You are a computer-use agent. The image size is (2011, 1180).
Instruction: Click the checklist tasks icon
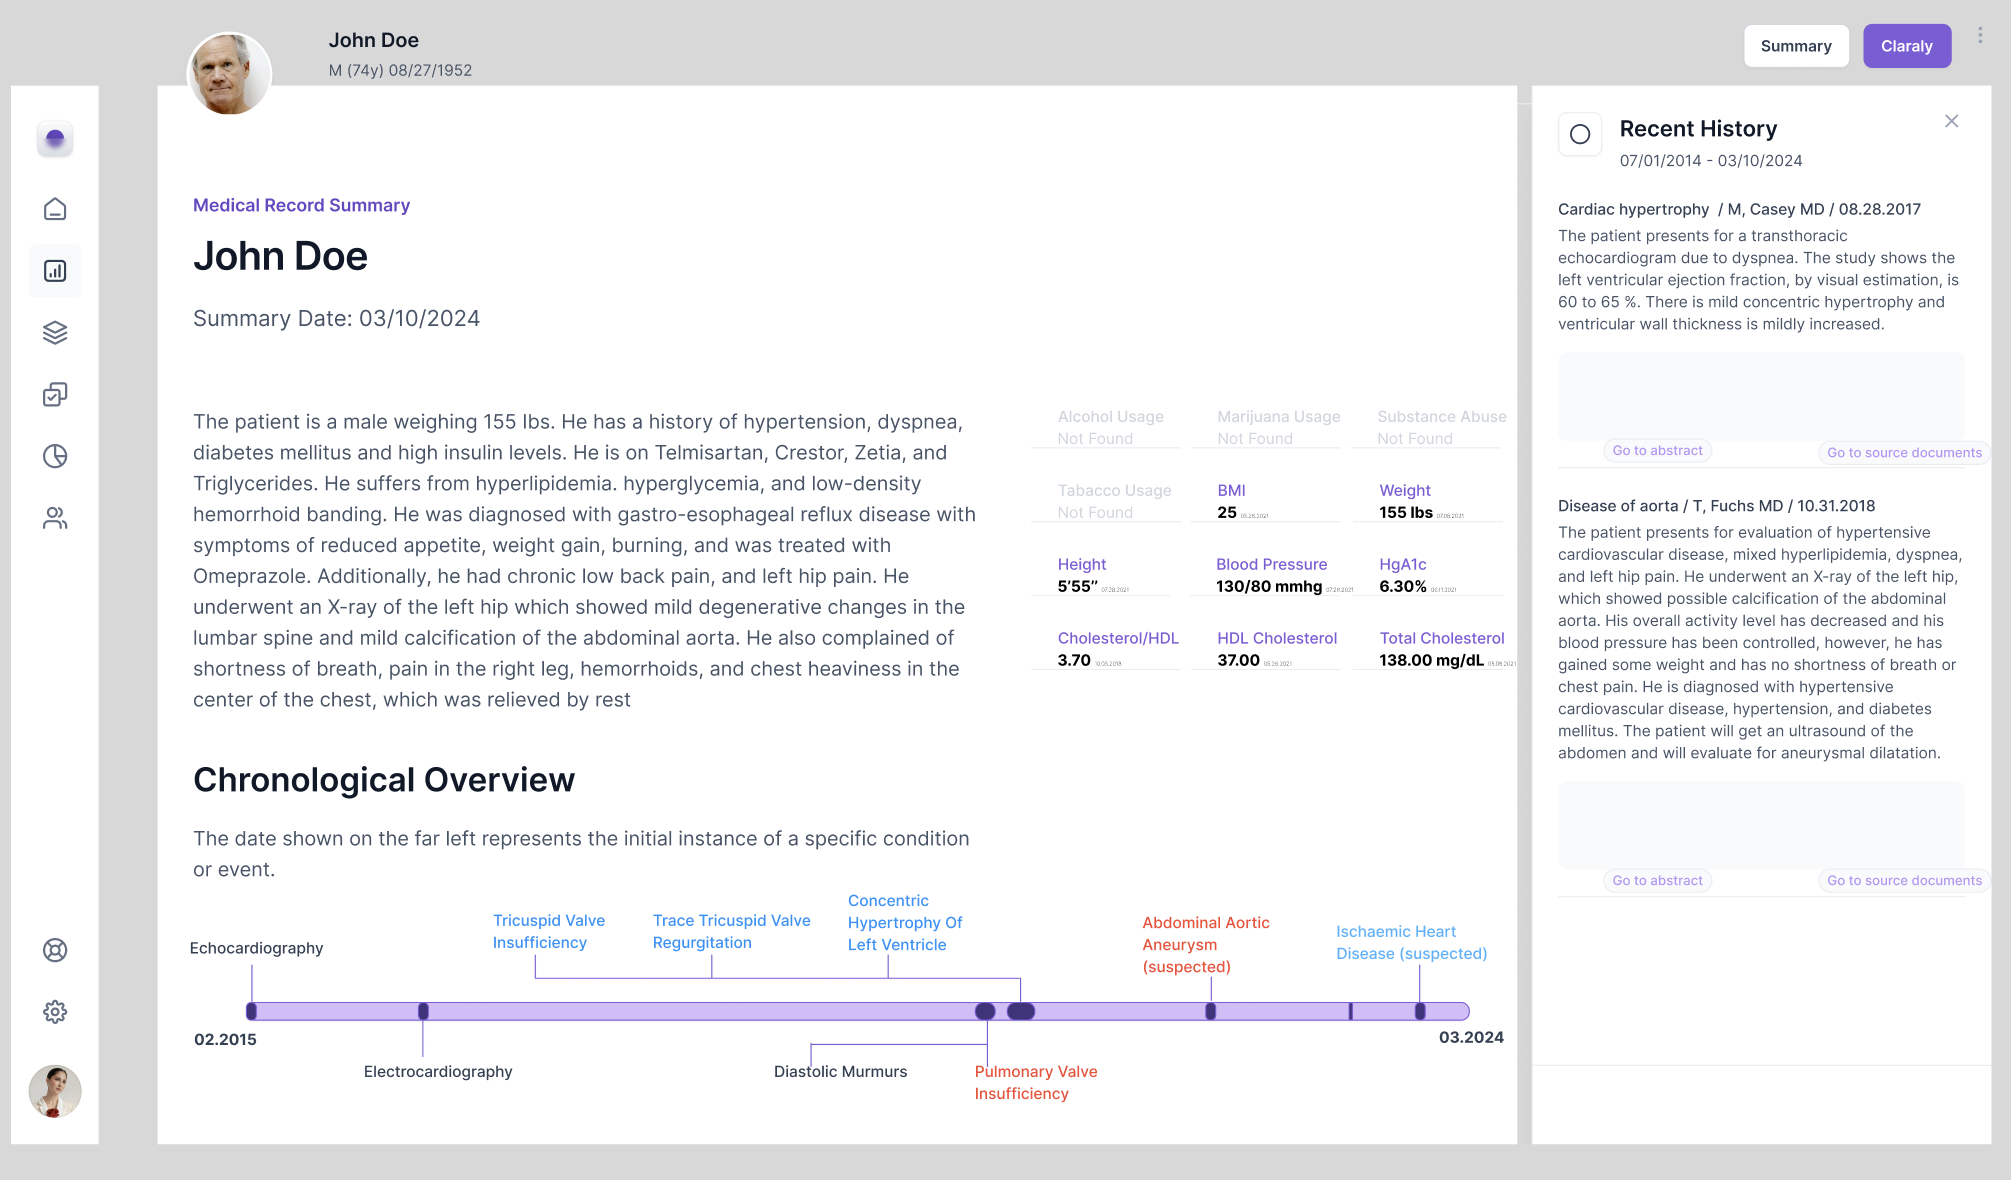point(55,395)
